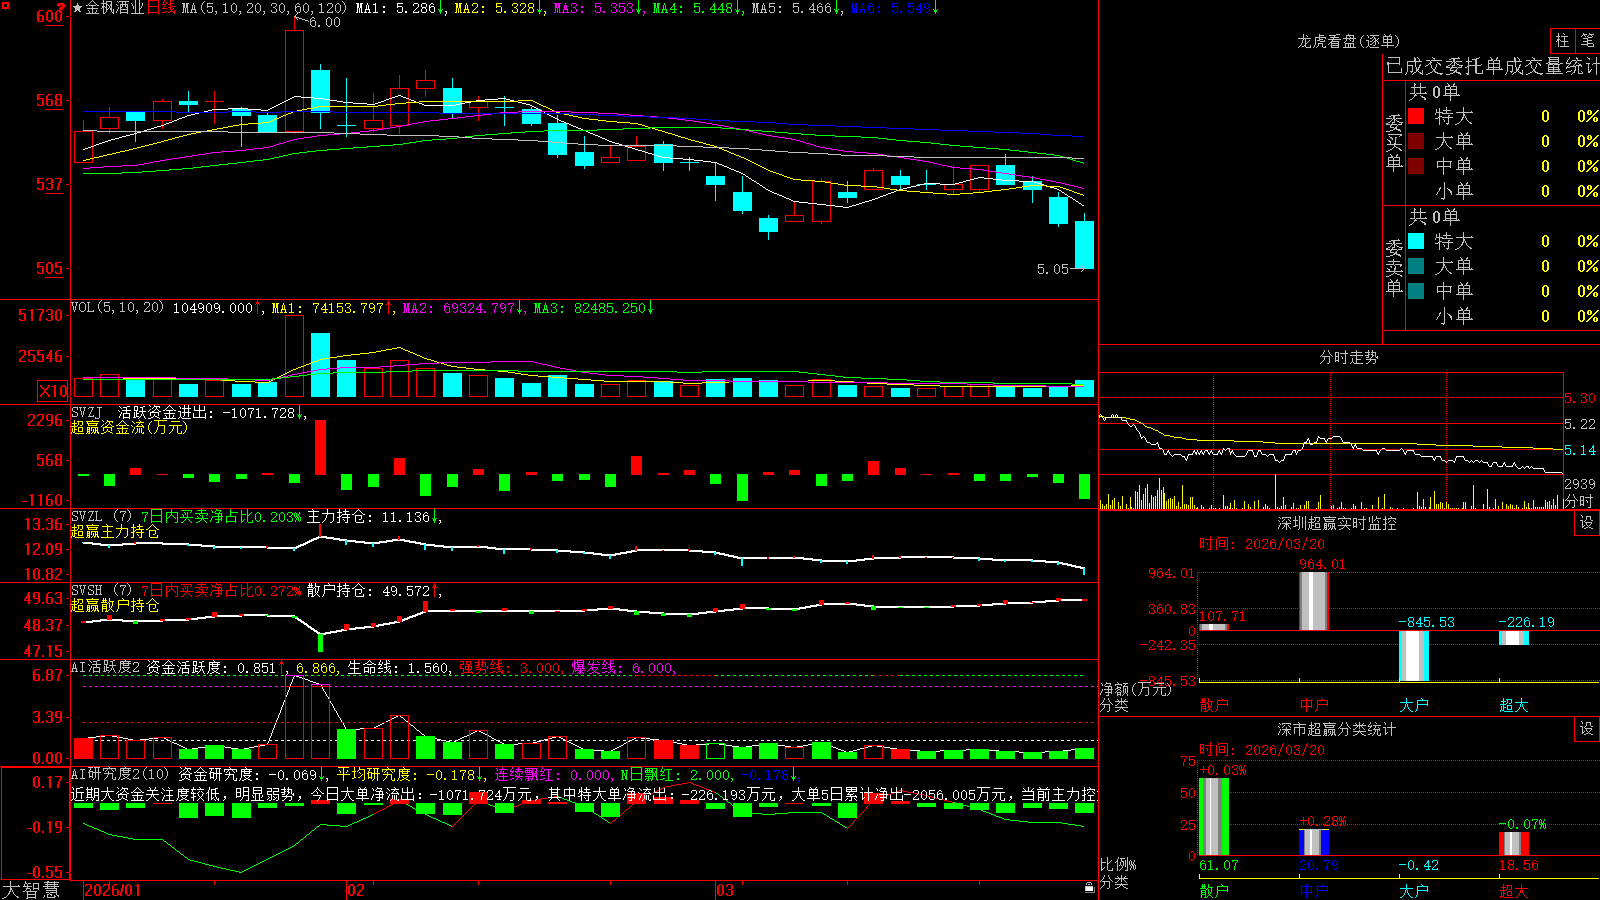Click the 大智慧 logo in bottom-left
Screen dimensions: 1600x900
pyautogui.click(x=30, y=890)
